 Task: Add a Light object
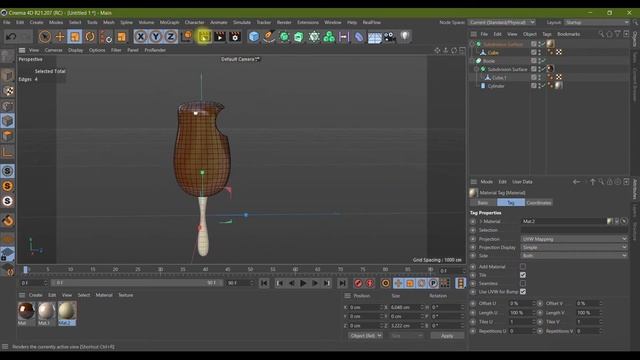[x=404, y=37]
